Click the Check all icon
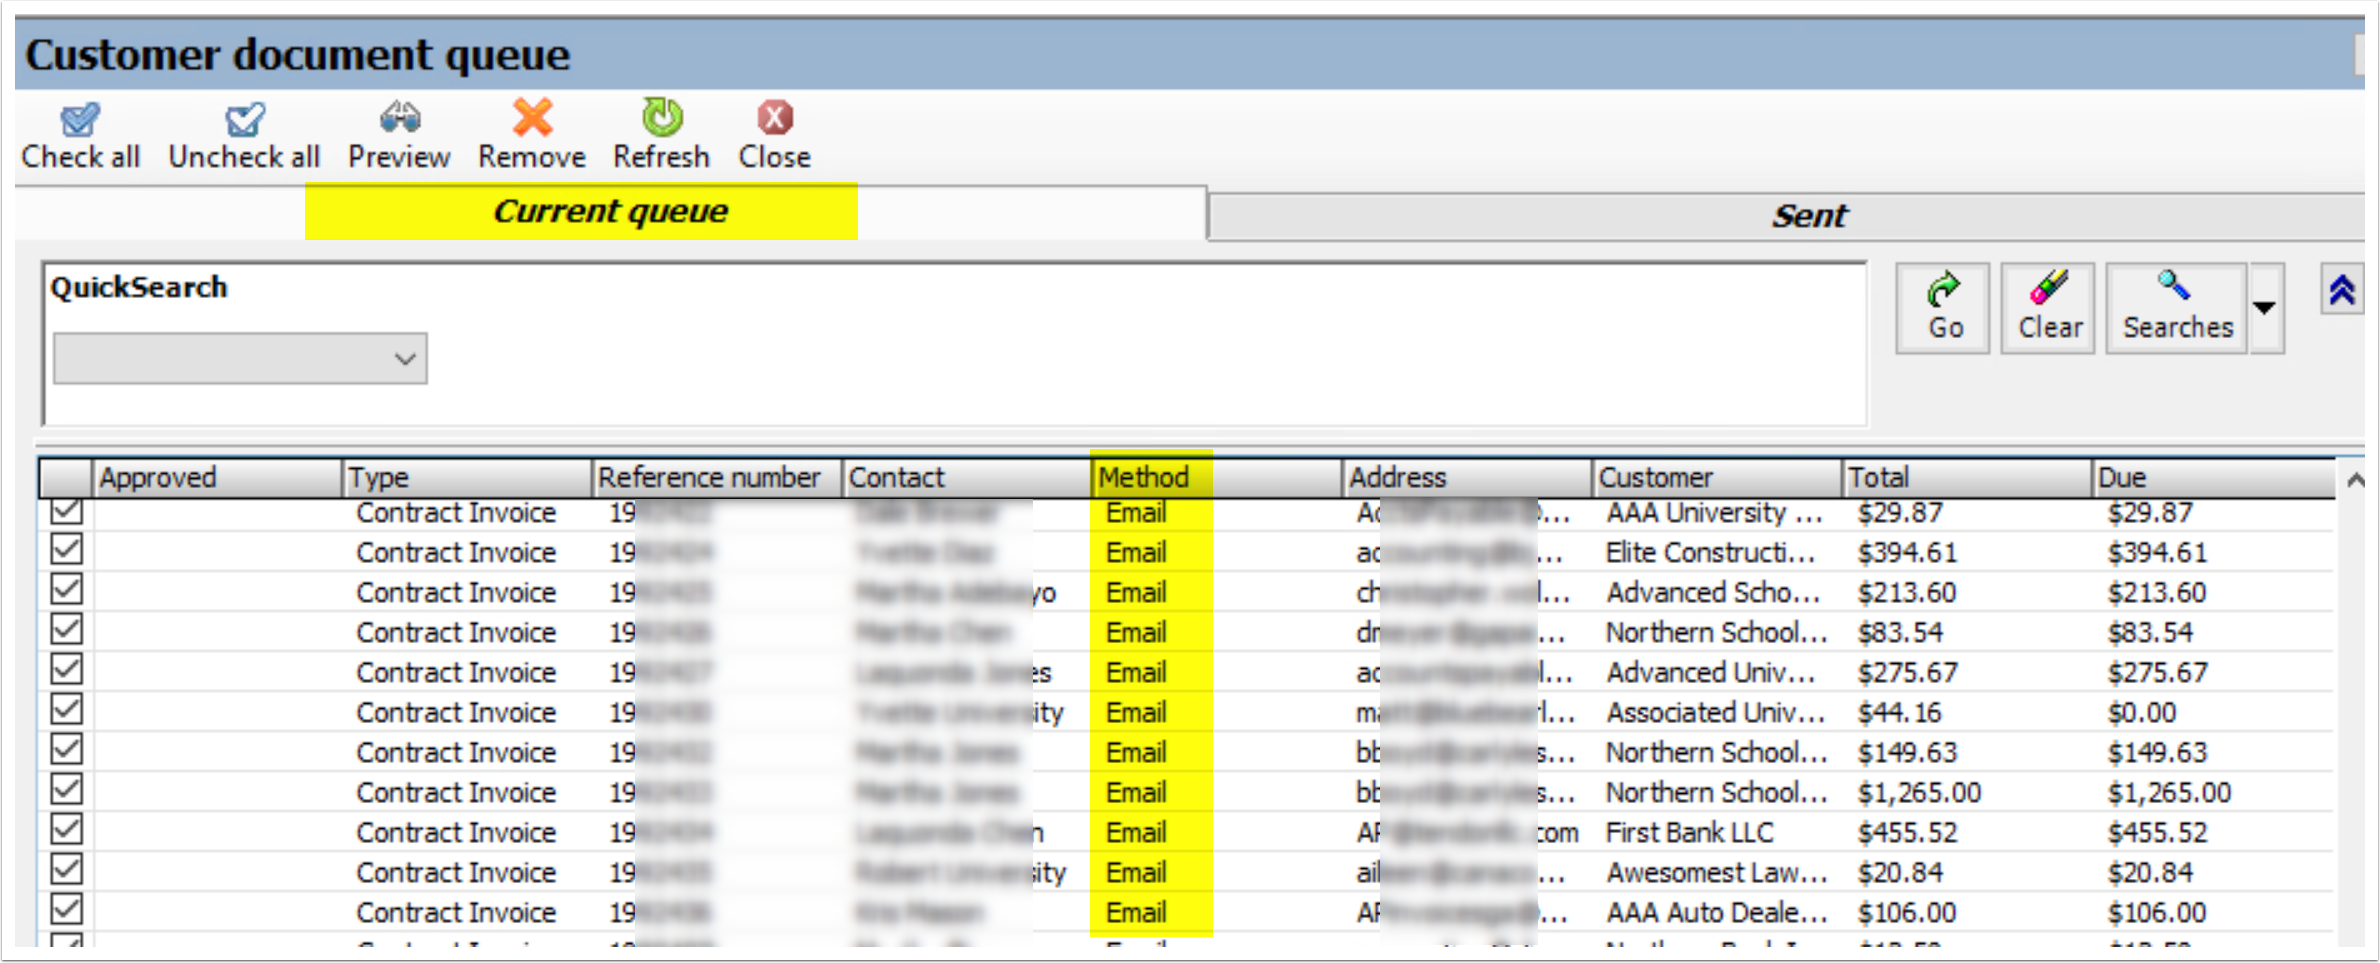The width and height of the screenshot is (2380, 963). tap(80, 122)
